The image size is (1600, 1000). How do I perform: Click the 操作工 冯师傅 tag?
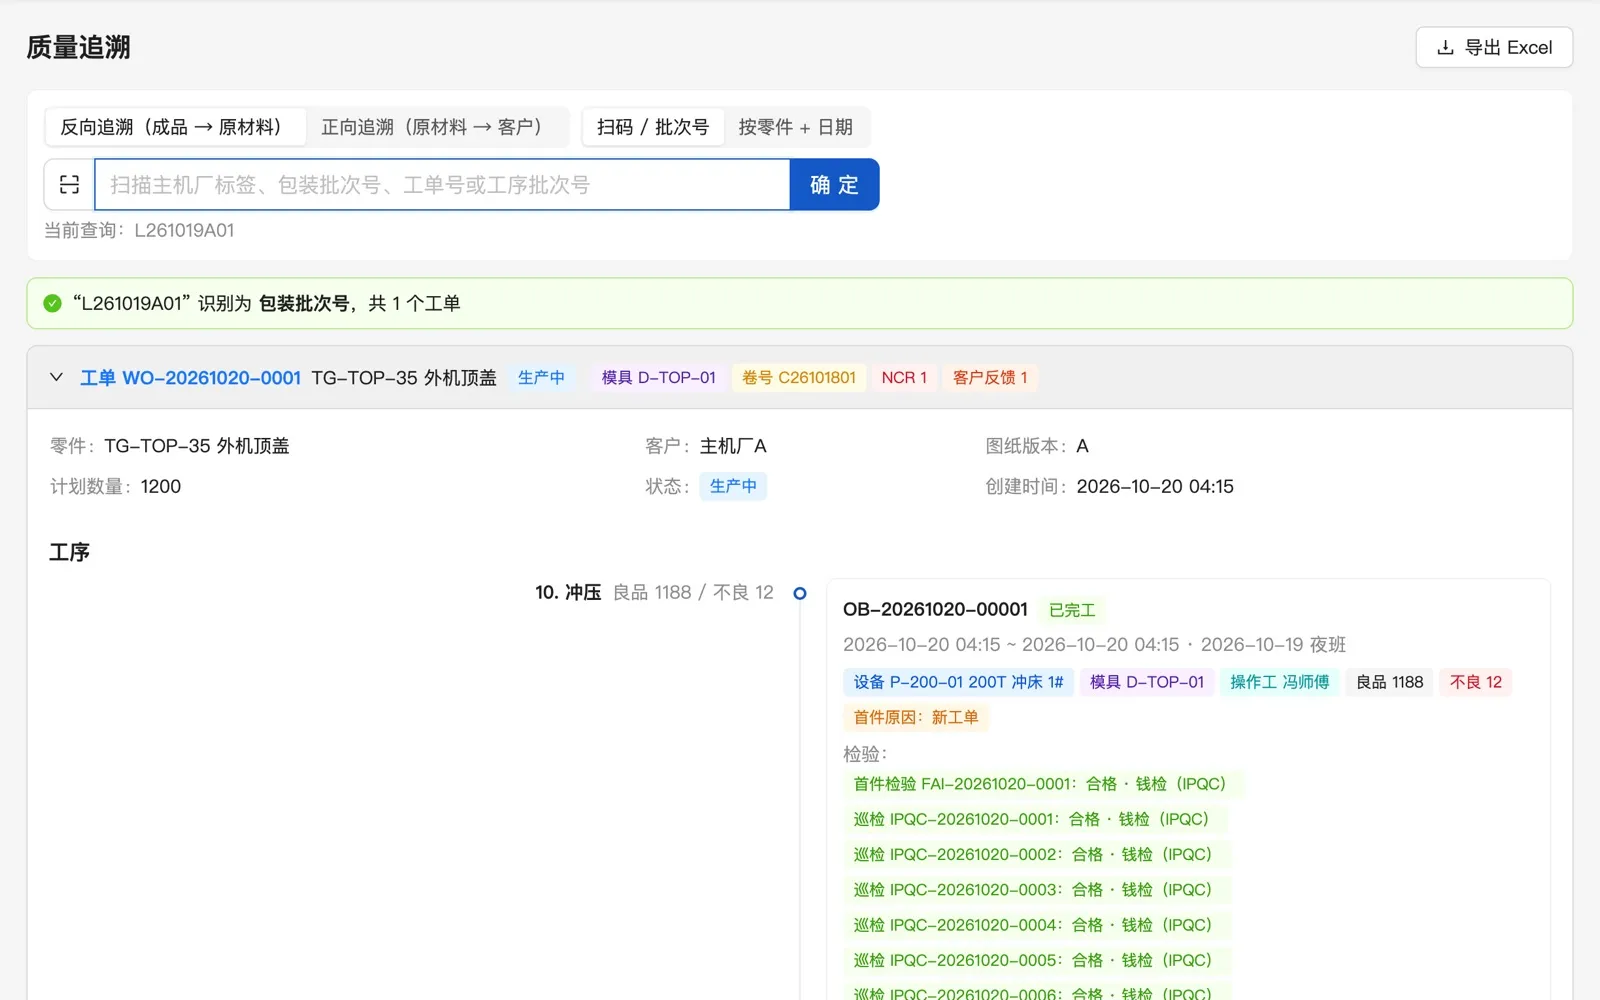click(1279, 682)
